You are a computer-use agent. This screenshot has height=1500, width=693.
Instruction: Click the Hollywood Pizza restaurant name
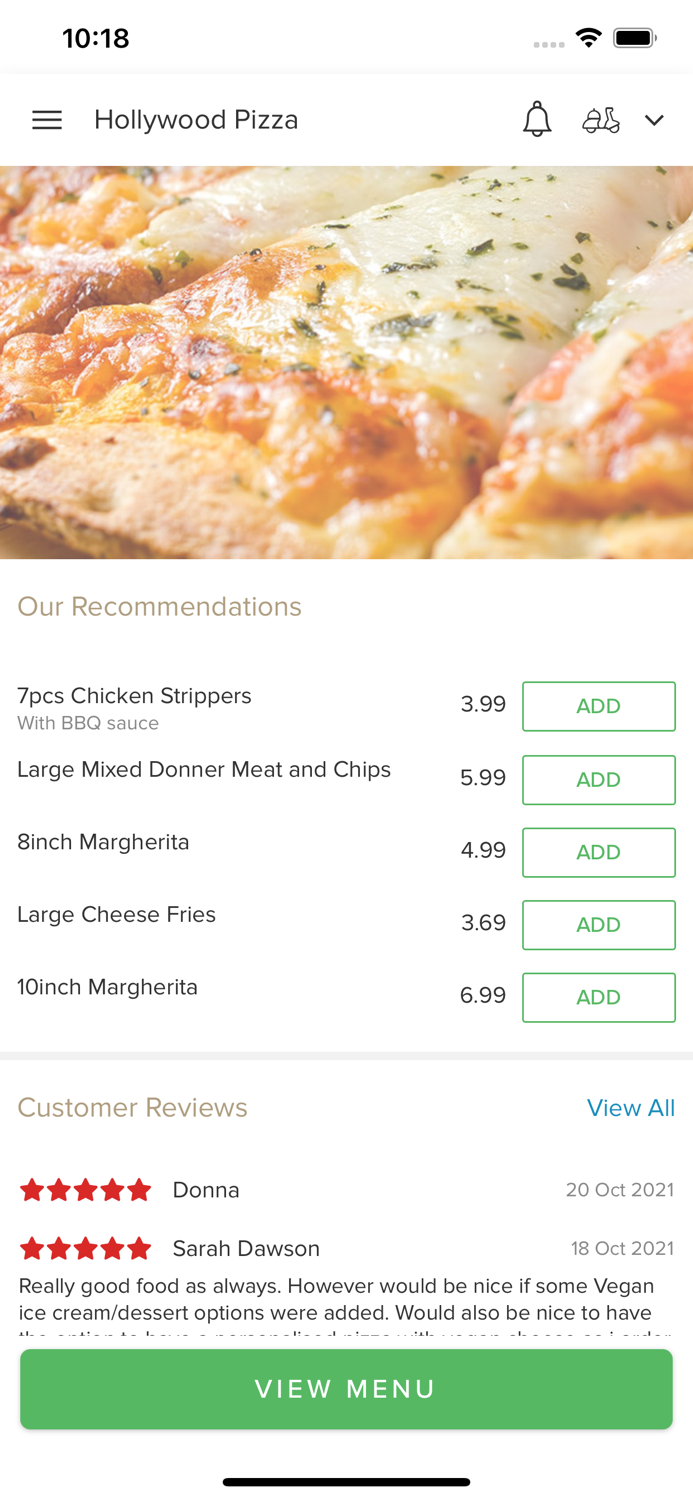coord(195,119)
